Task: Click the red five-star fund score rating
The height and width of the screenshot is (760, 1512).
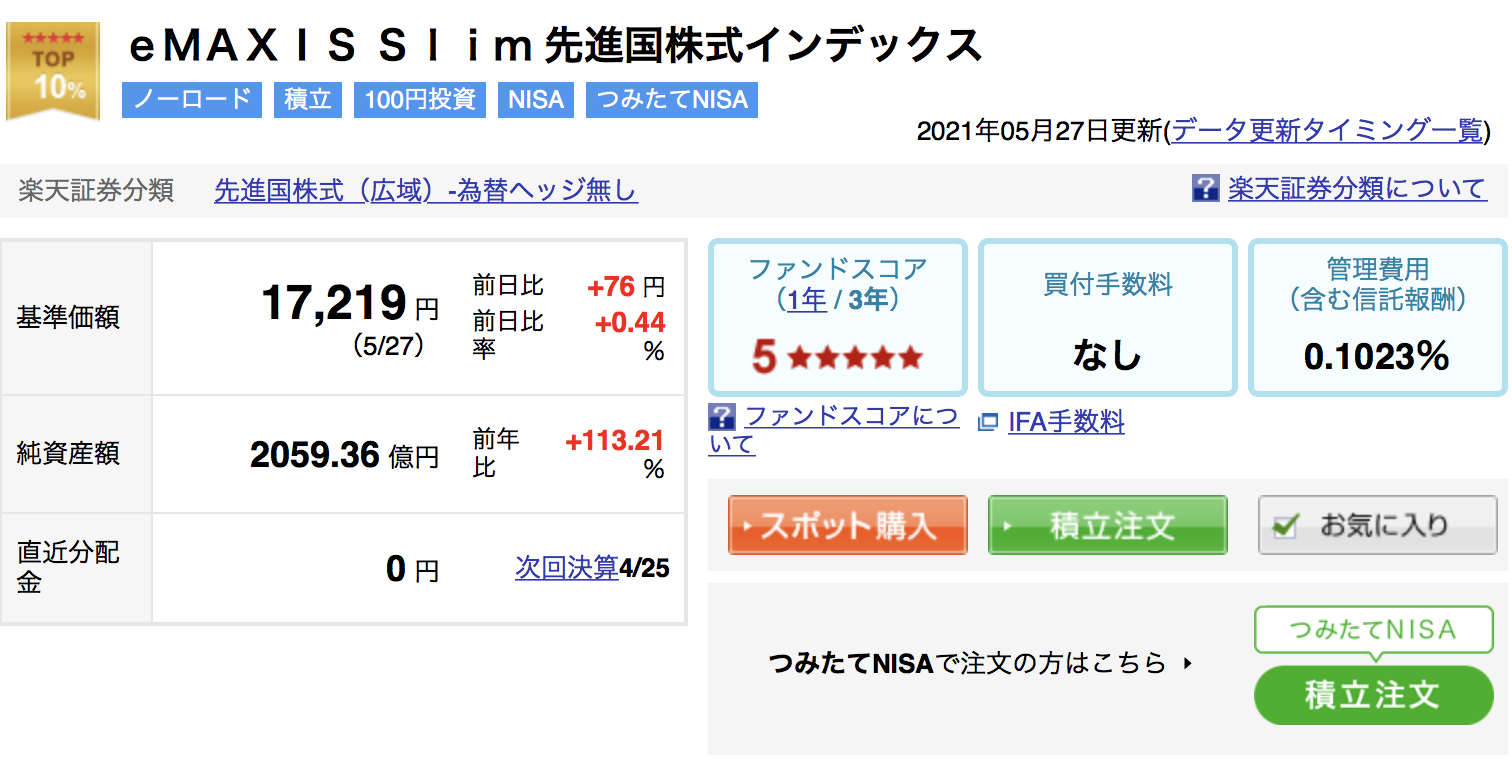Action: tap(837, 357)
